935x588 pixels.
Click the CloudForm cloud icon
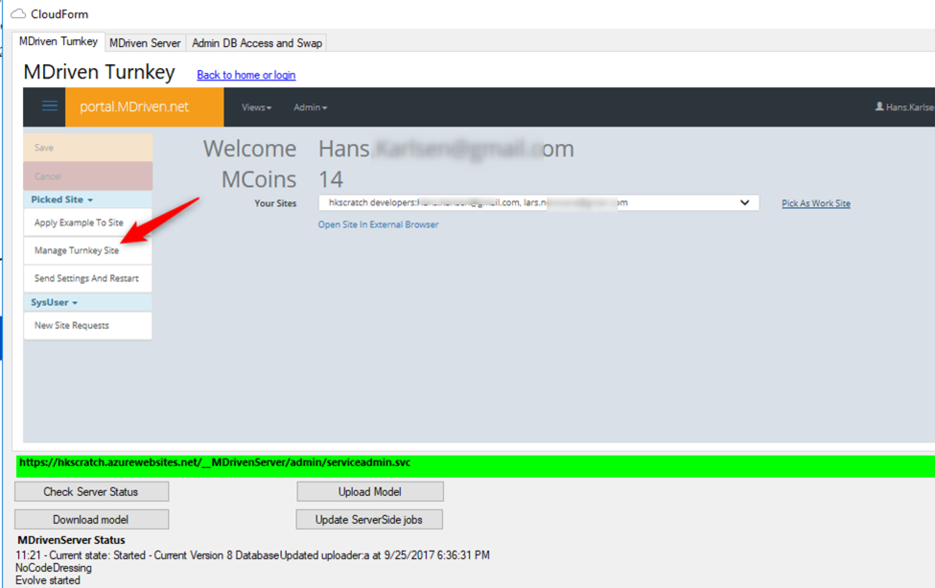click(18, 14)
